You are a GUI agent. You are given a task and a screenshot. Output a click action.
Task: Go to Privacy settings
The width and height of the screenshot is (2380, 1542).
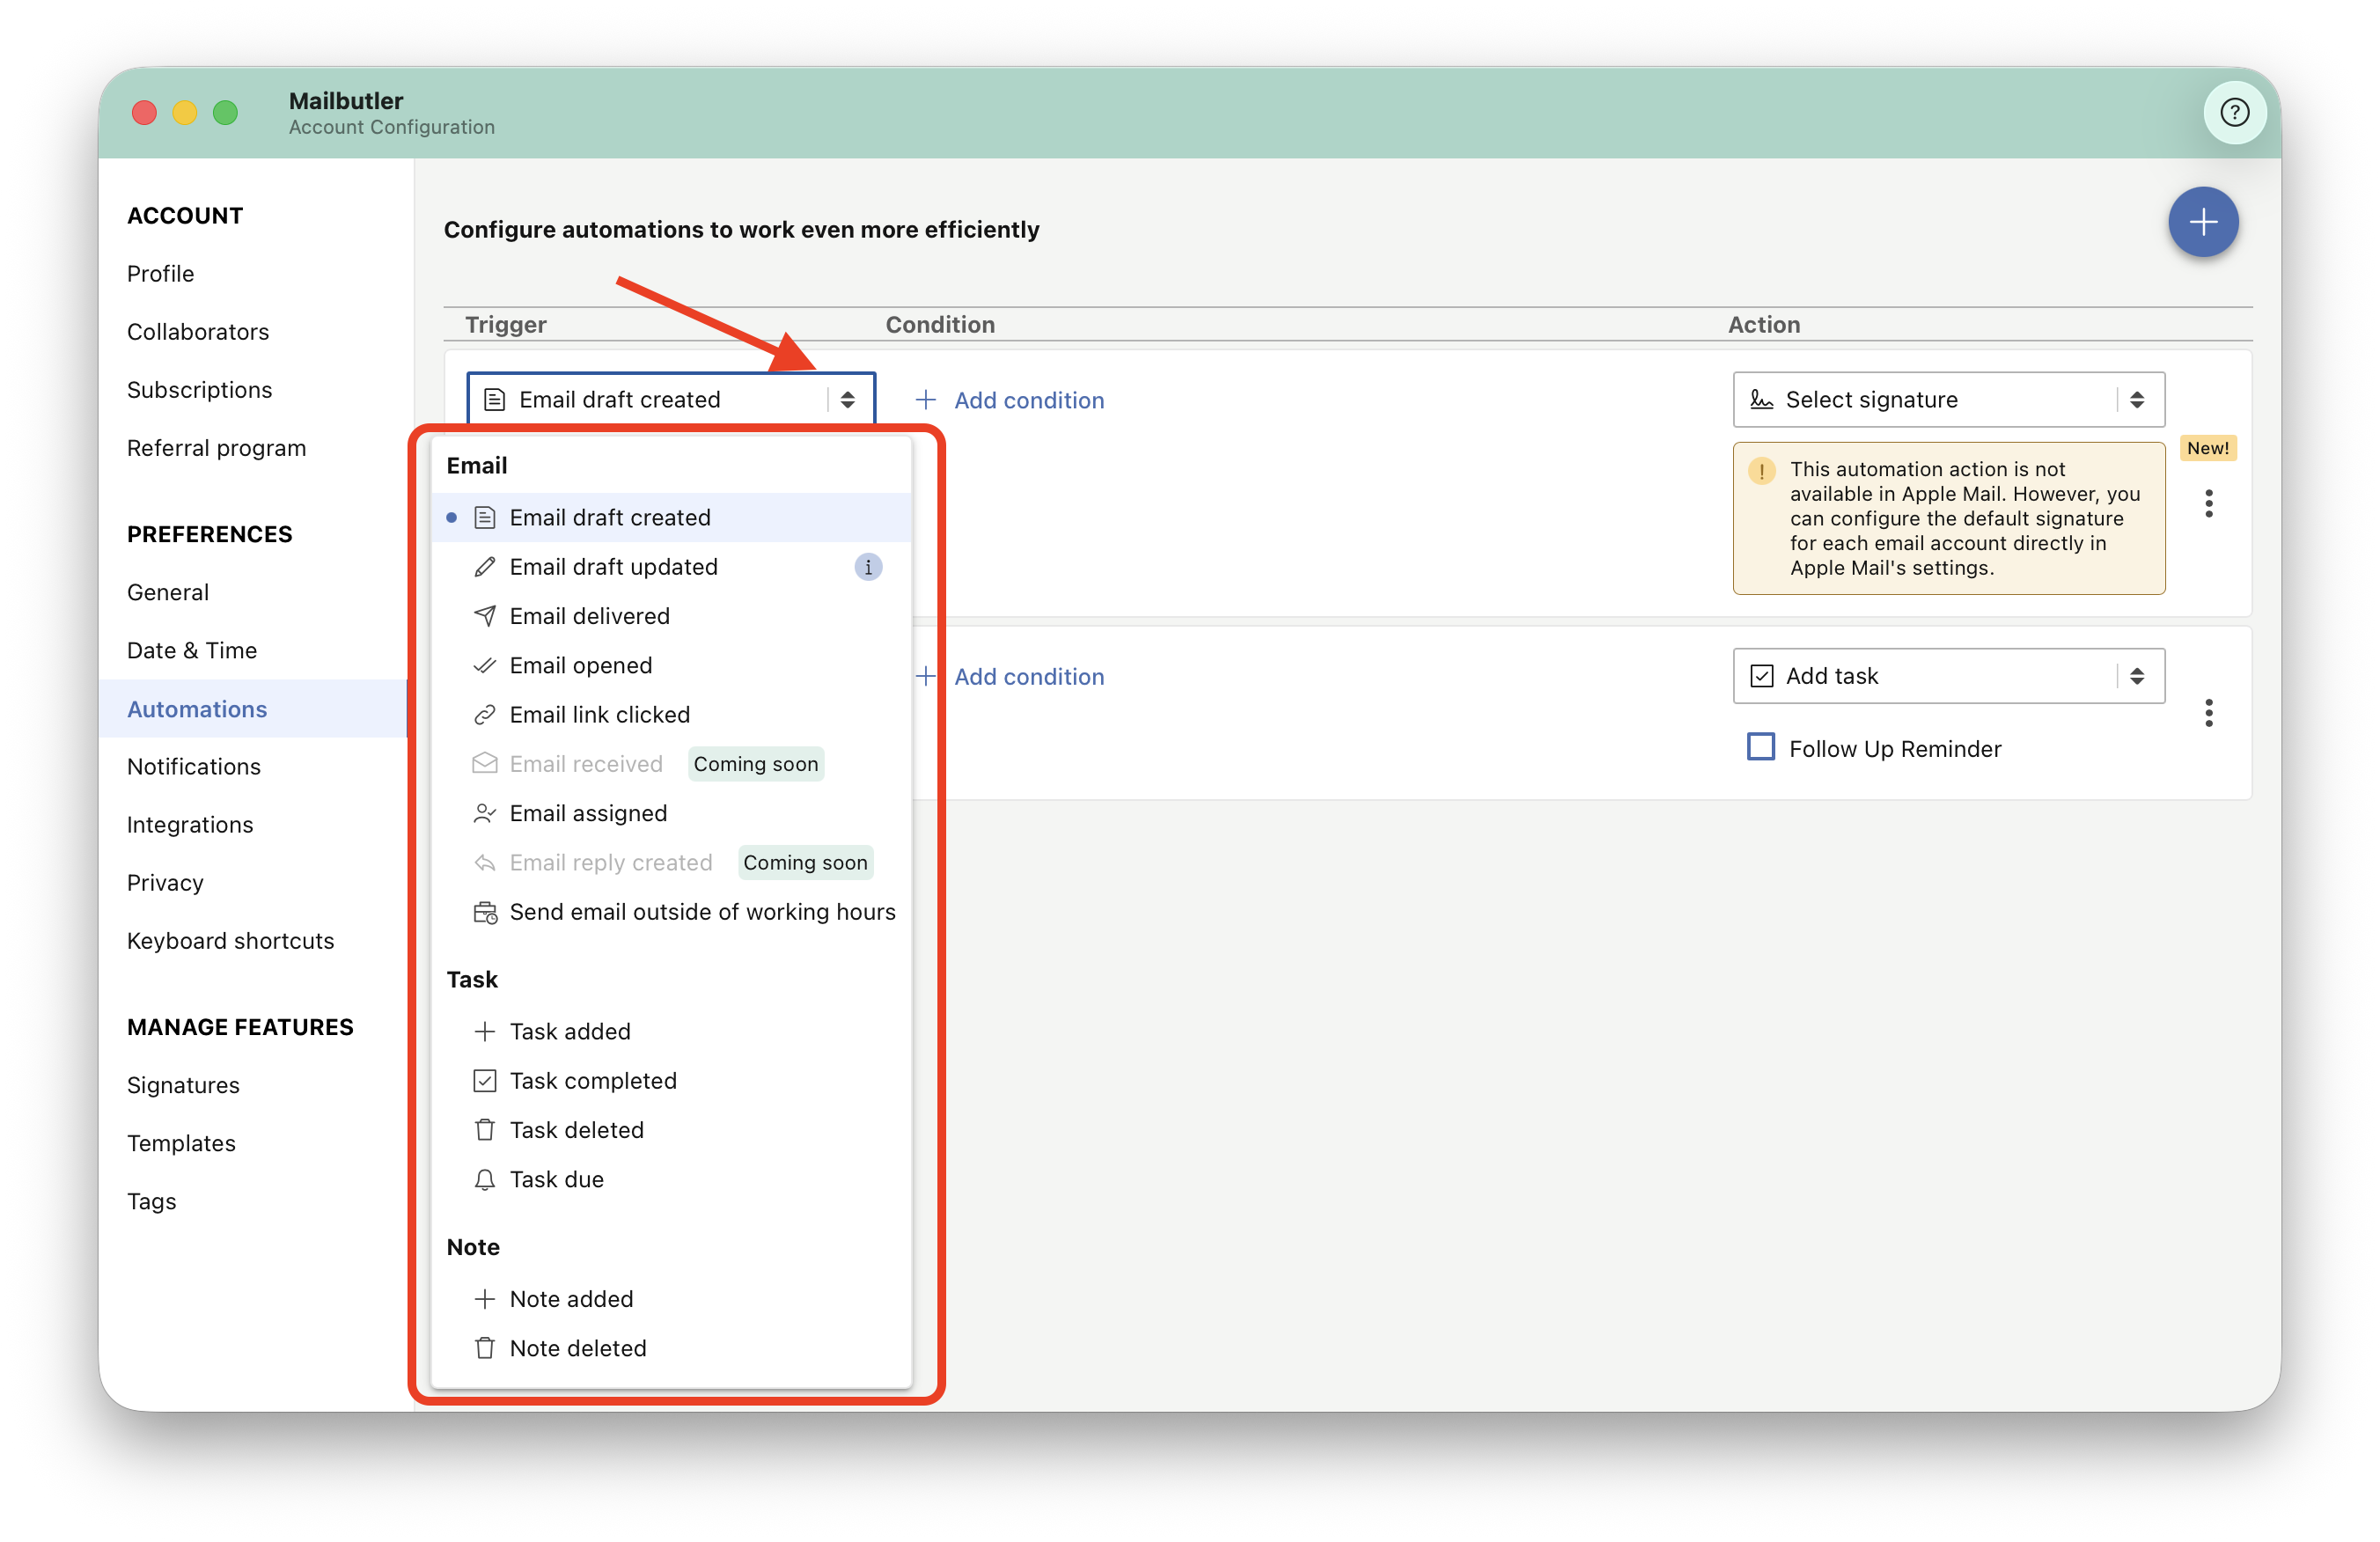click(x=165, y=883)
